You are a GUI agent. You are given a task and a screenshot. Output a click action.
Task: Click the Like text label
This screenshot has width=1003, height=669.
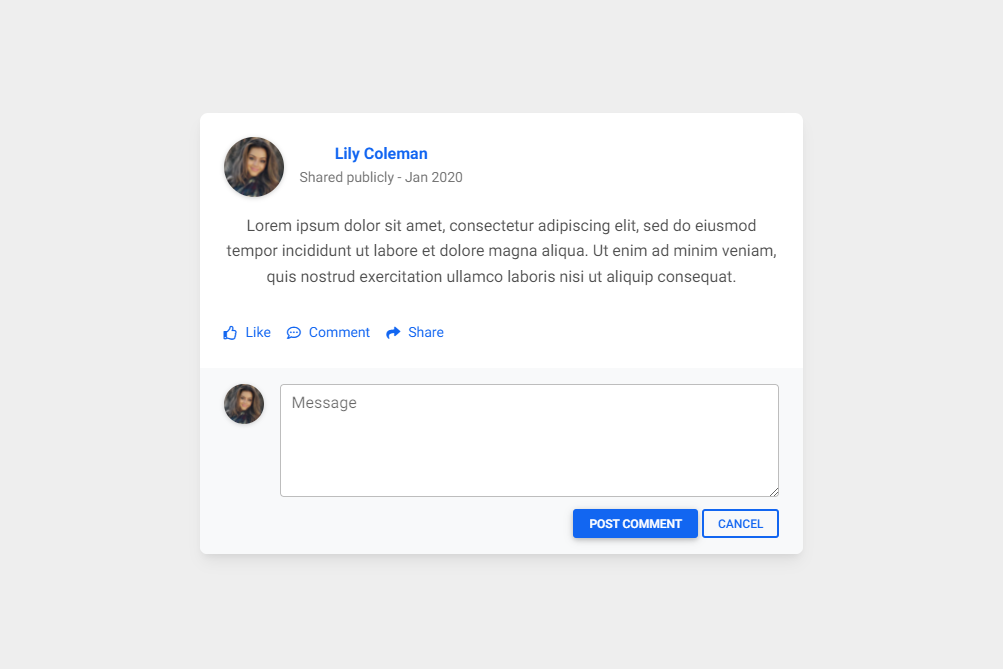point(257,331)
